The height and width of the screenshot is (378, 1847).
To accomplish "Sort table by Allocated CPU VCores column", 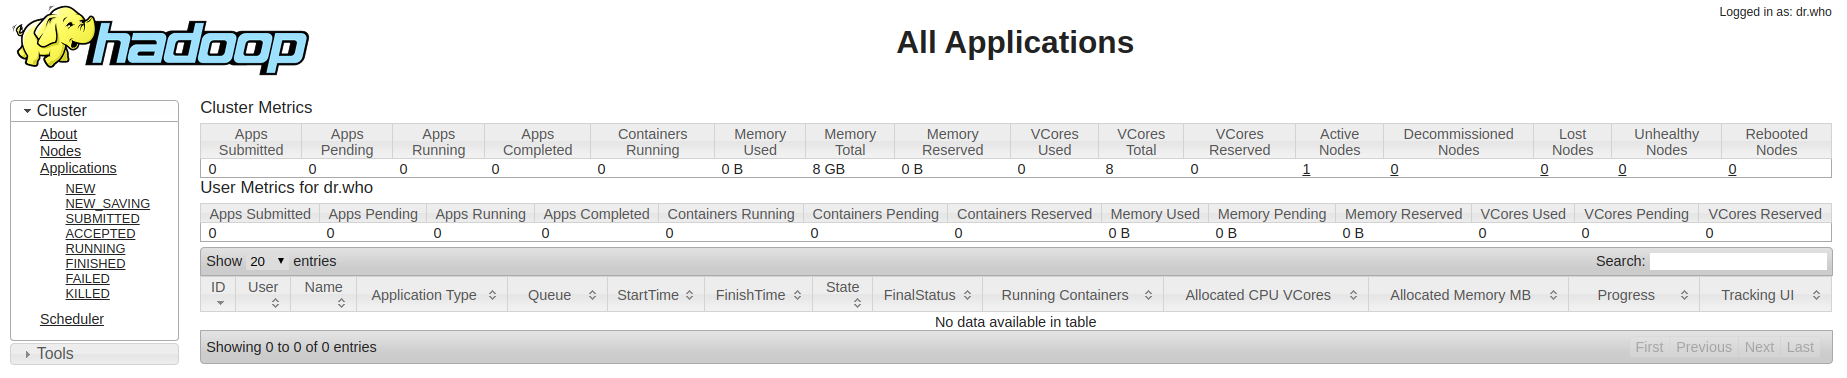I will (1266, 295).
